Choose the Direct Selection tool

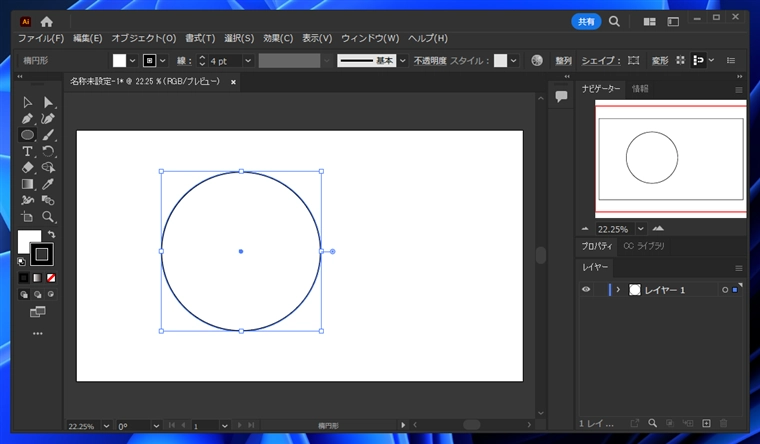(x=48, y=102)
